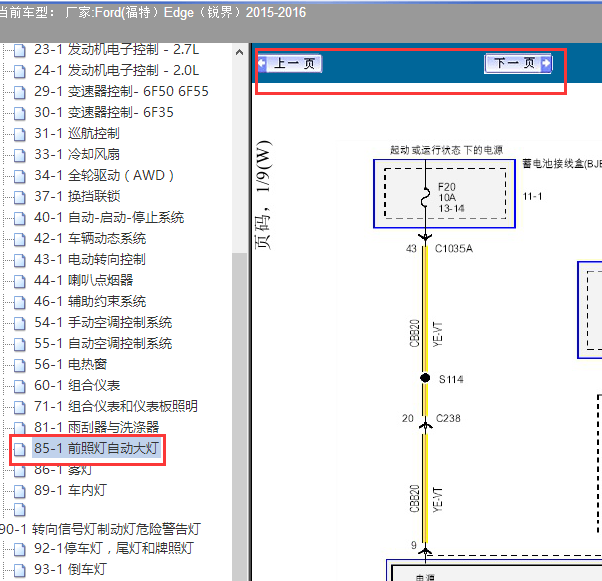Click page icon next to 34-1 全轮驱动
The width and height of the screenshot is (602, 581).
pos(20,177)
